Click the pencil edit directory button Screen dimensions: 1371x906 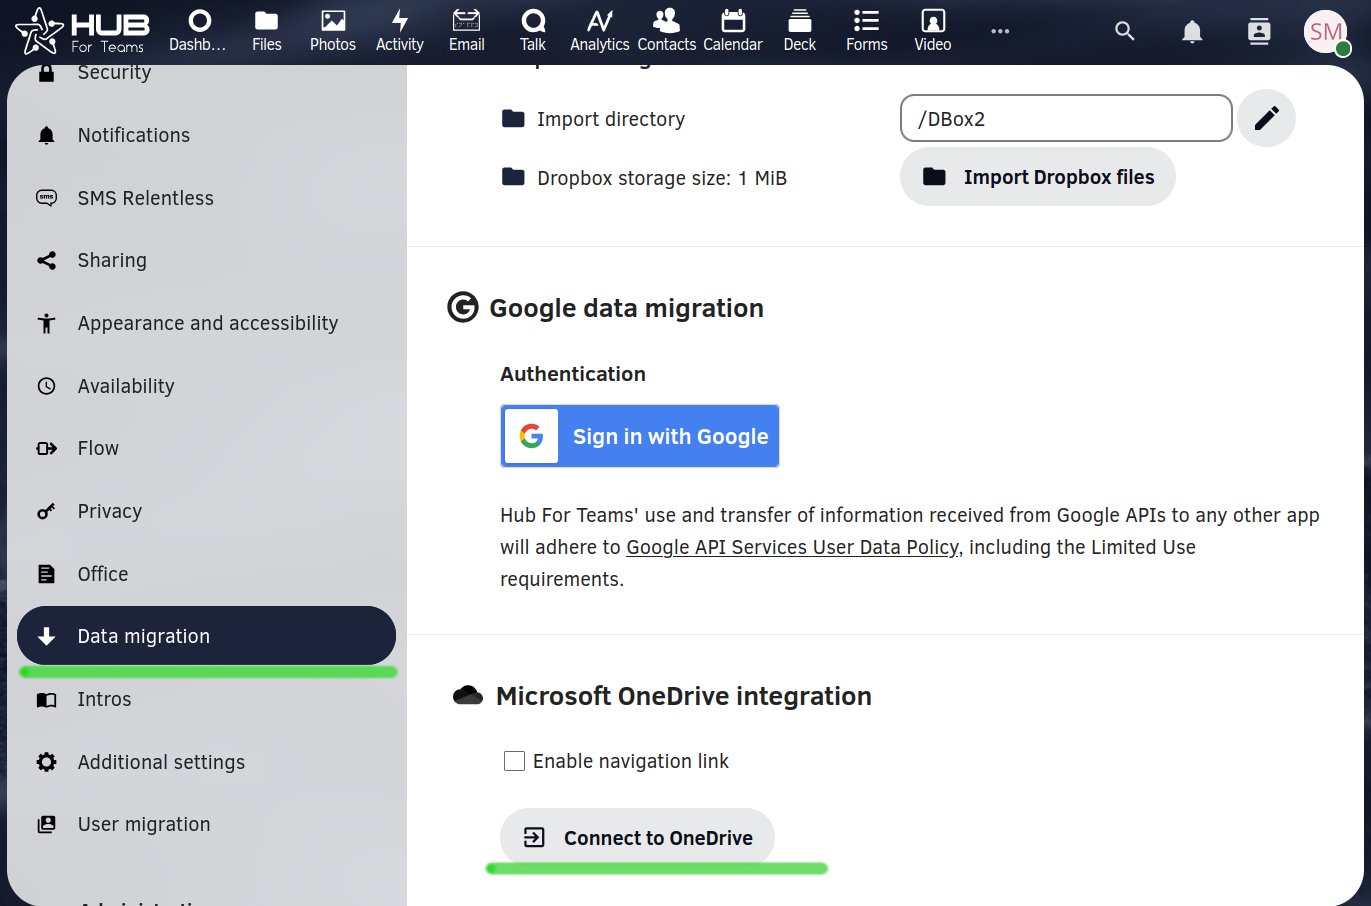[1266, 118]
